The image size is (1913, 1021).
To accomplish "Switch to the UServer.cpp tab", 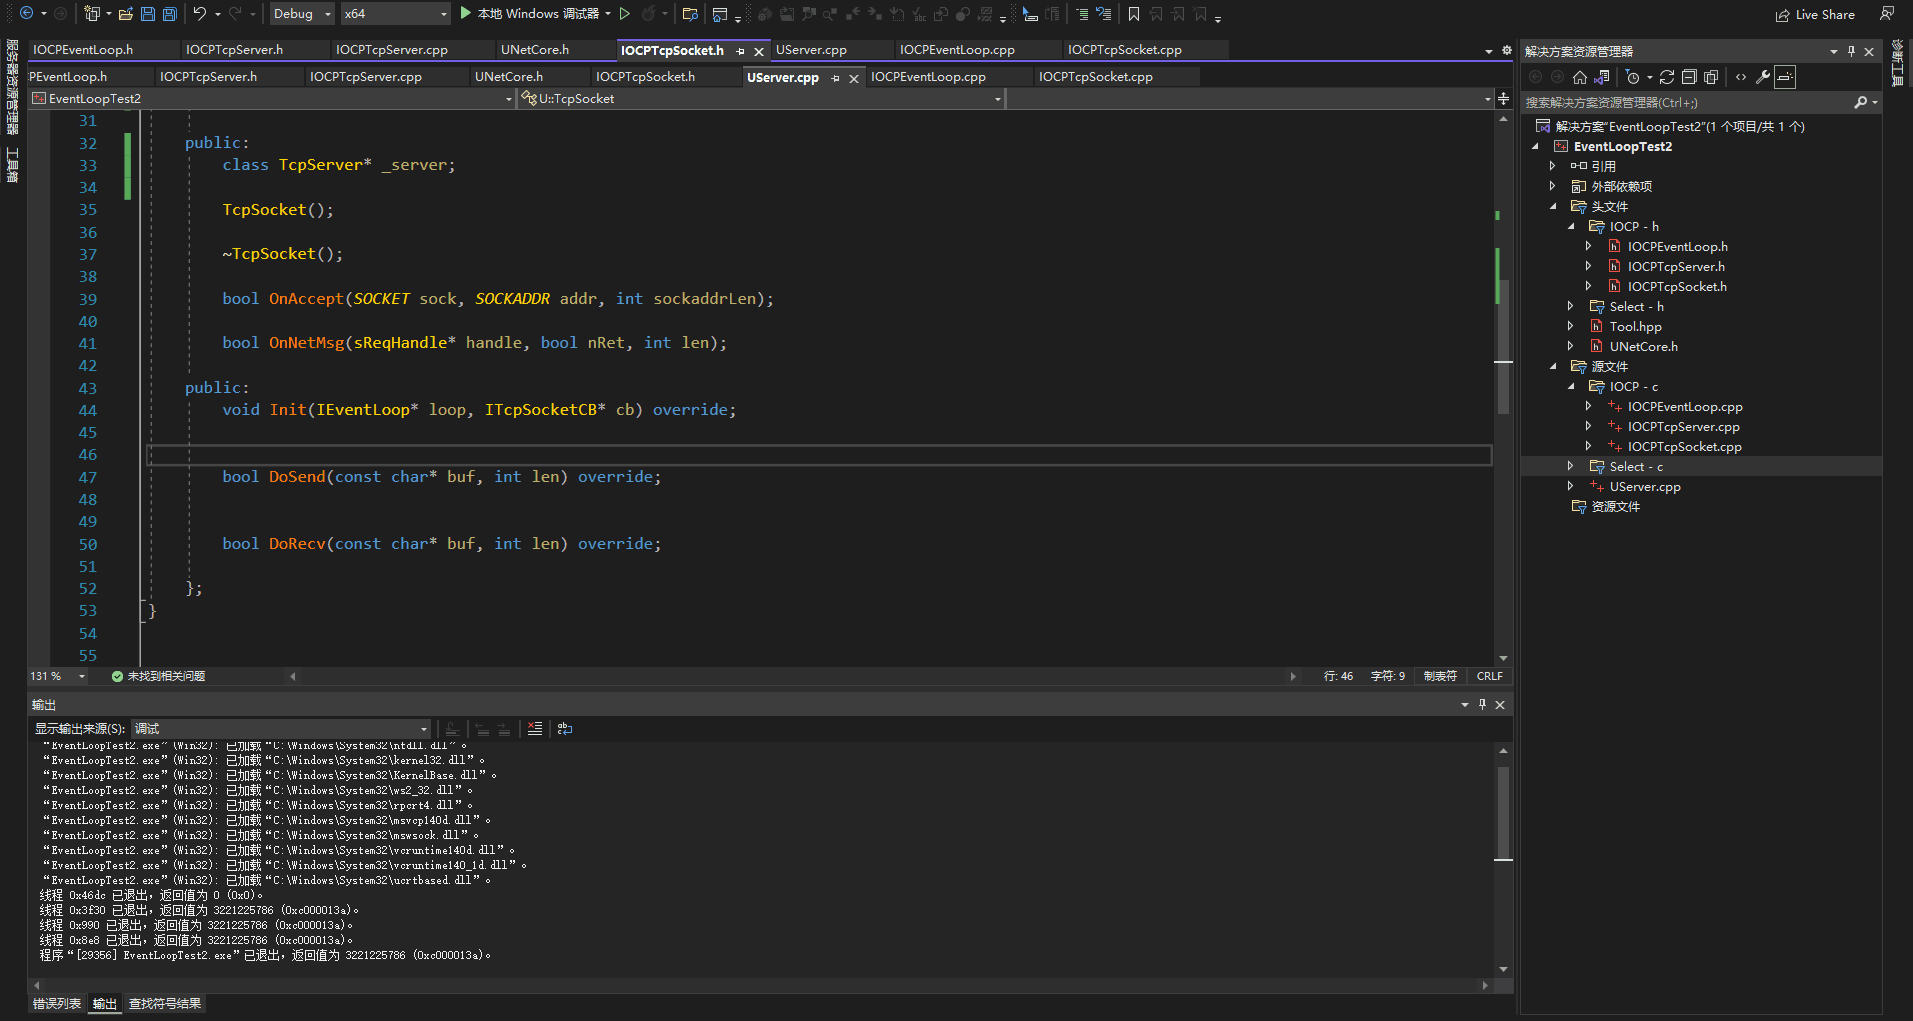I will click(784, 76).
